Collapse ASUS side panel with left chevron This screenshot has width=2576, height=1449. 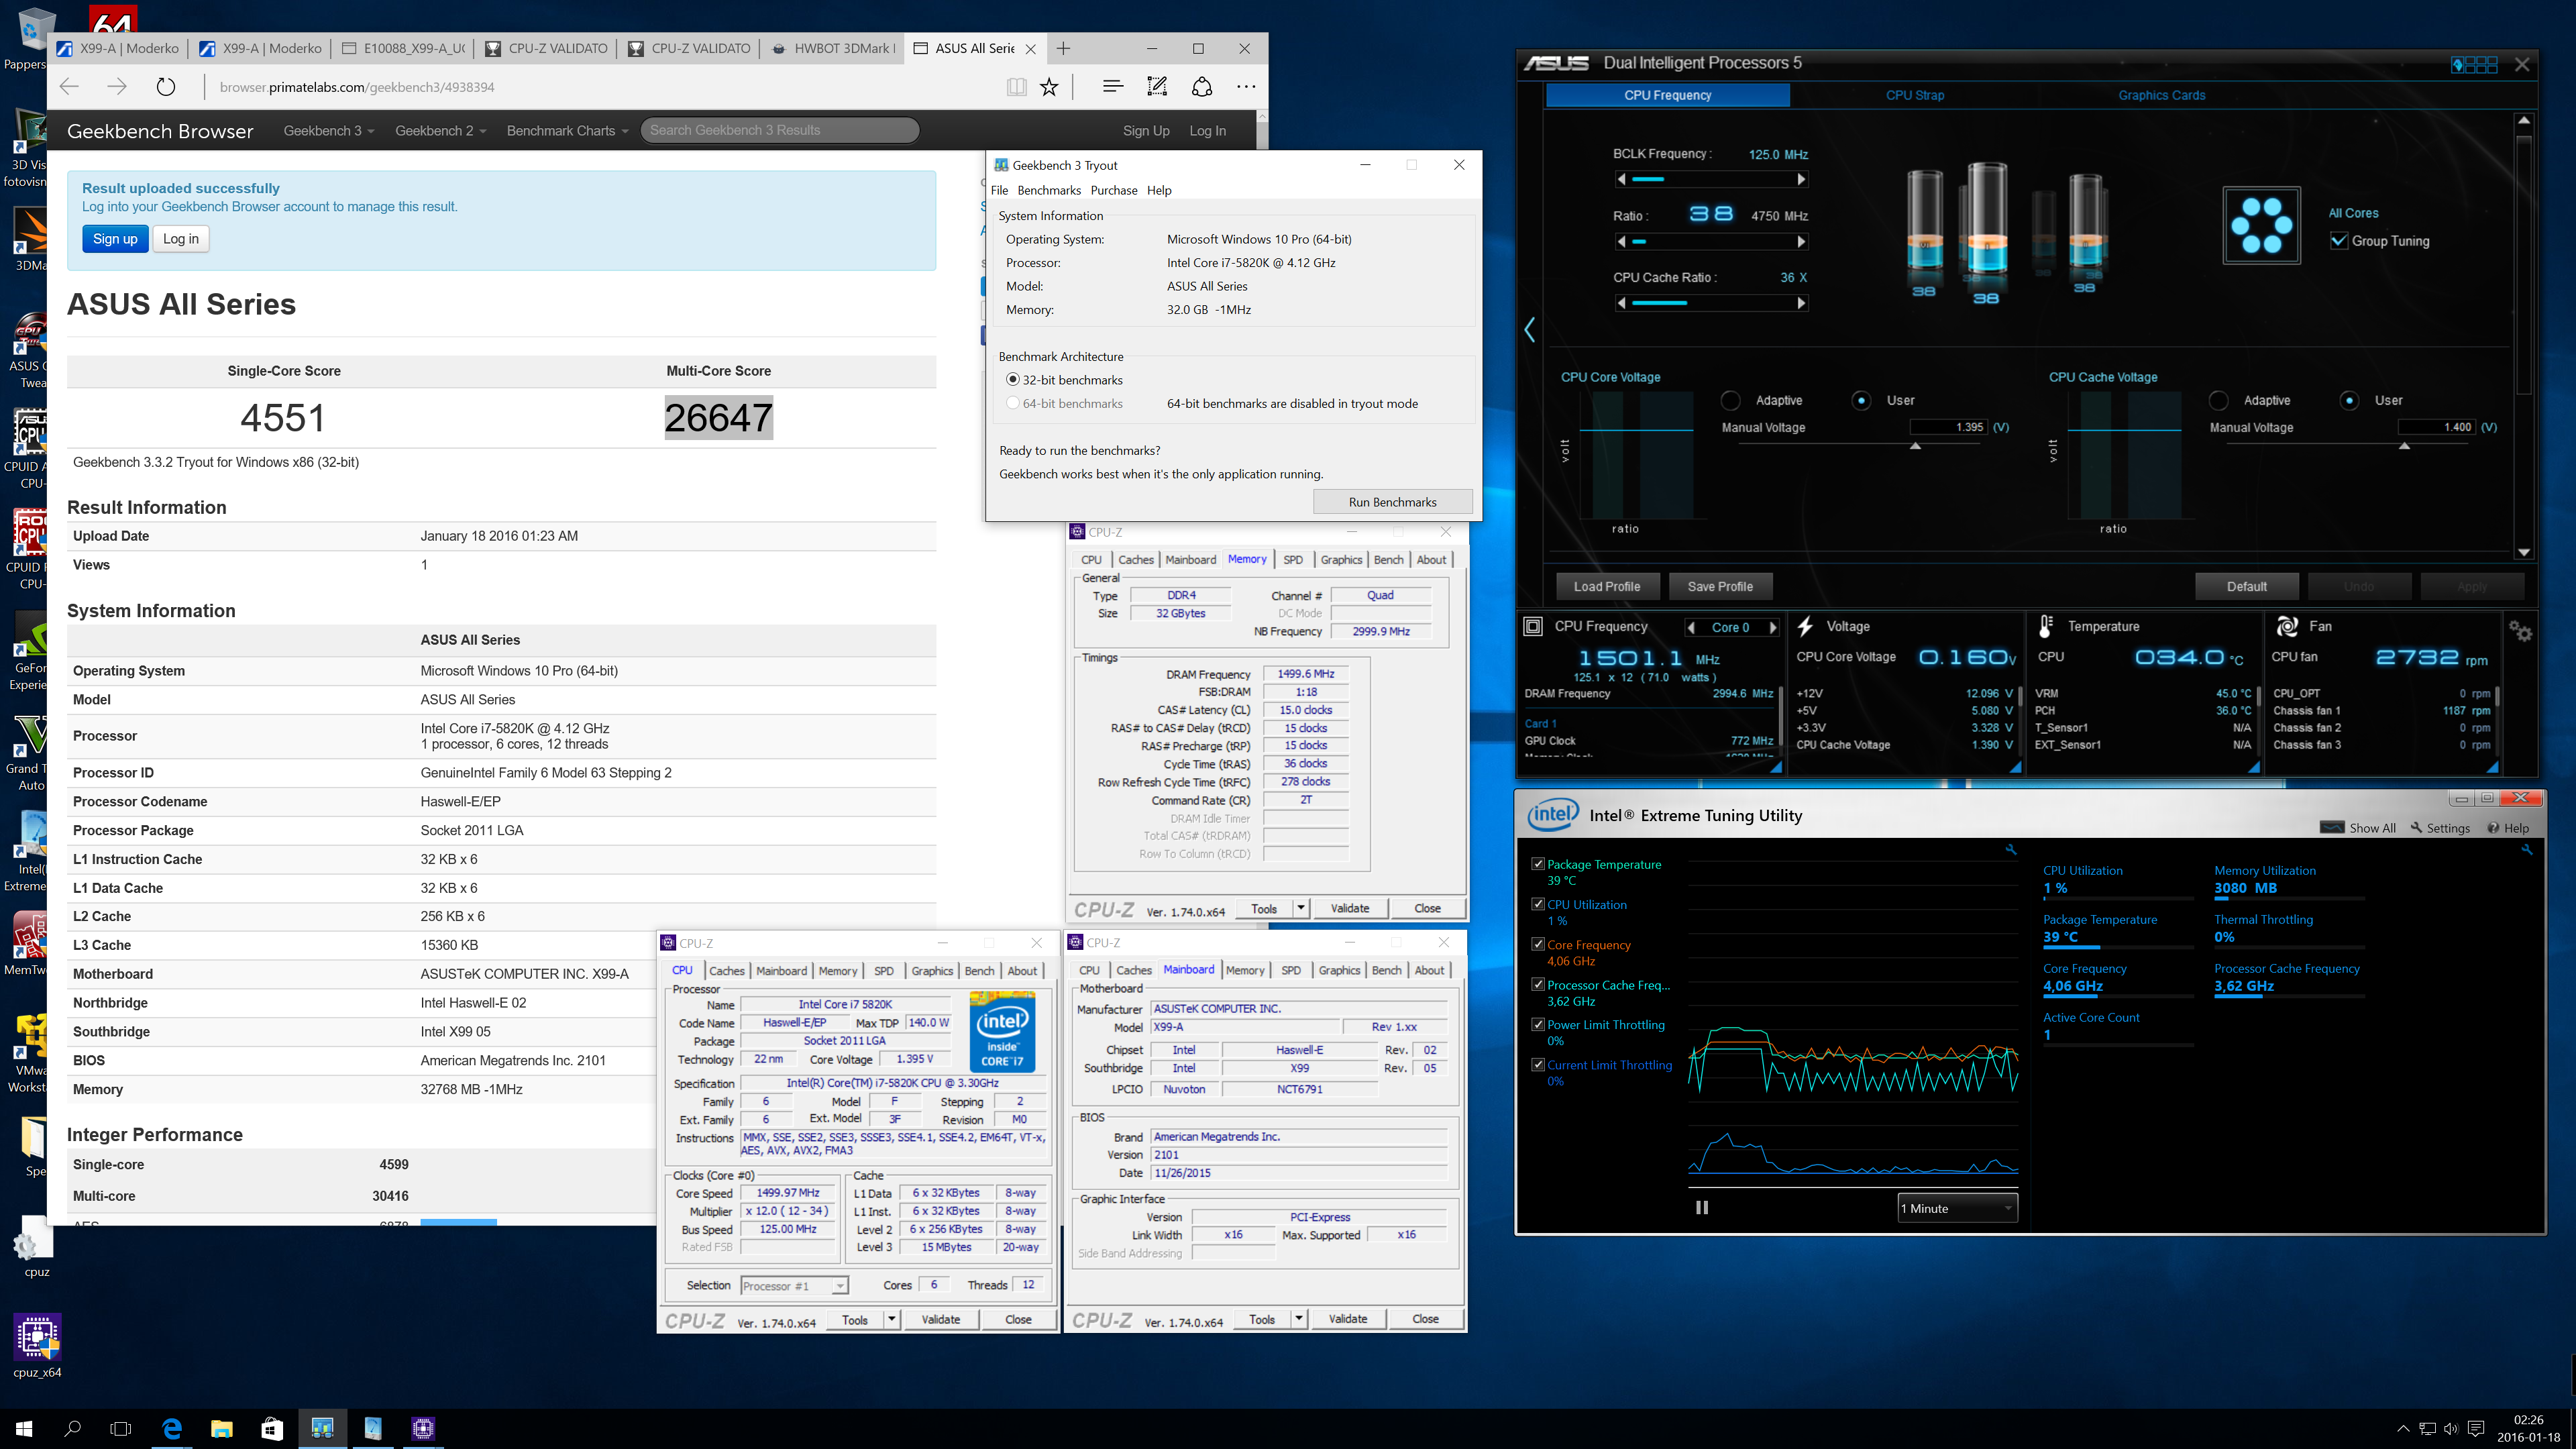[1530, 330]
